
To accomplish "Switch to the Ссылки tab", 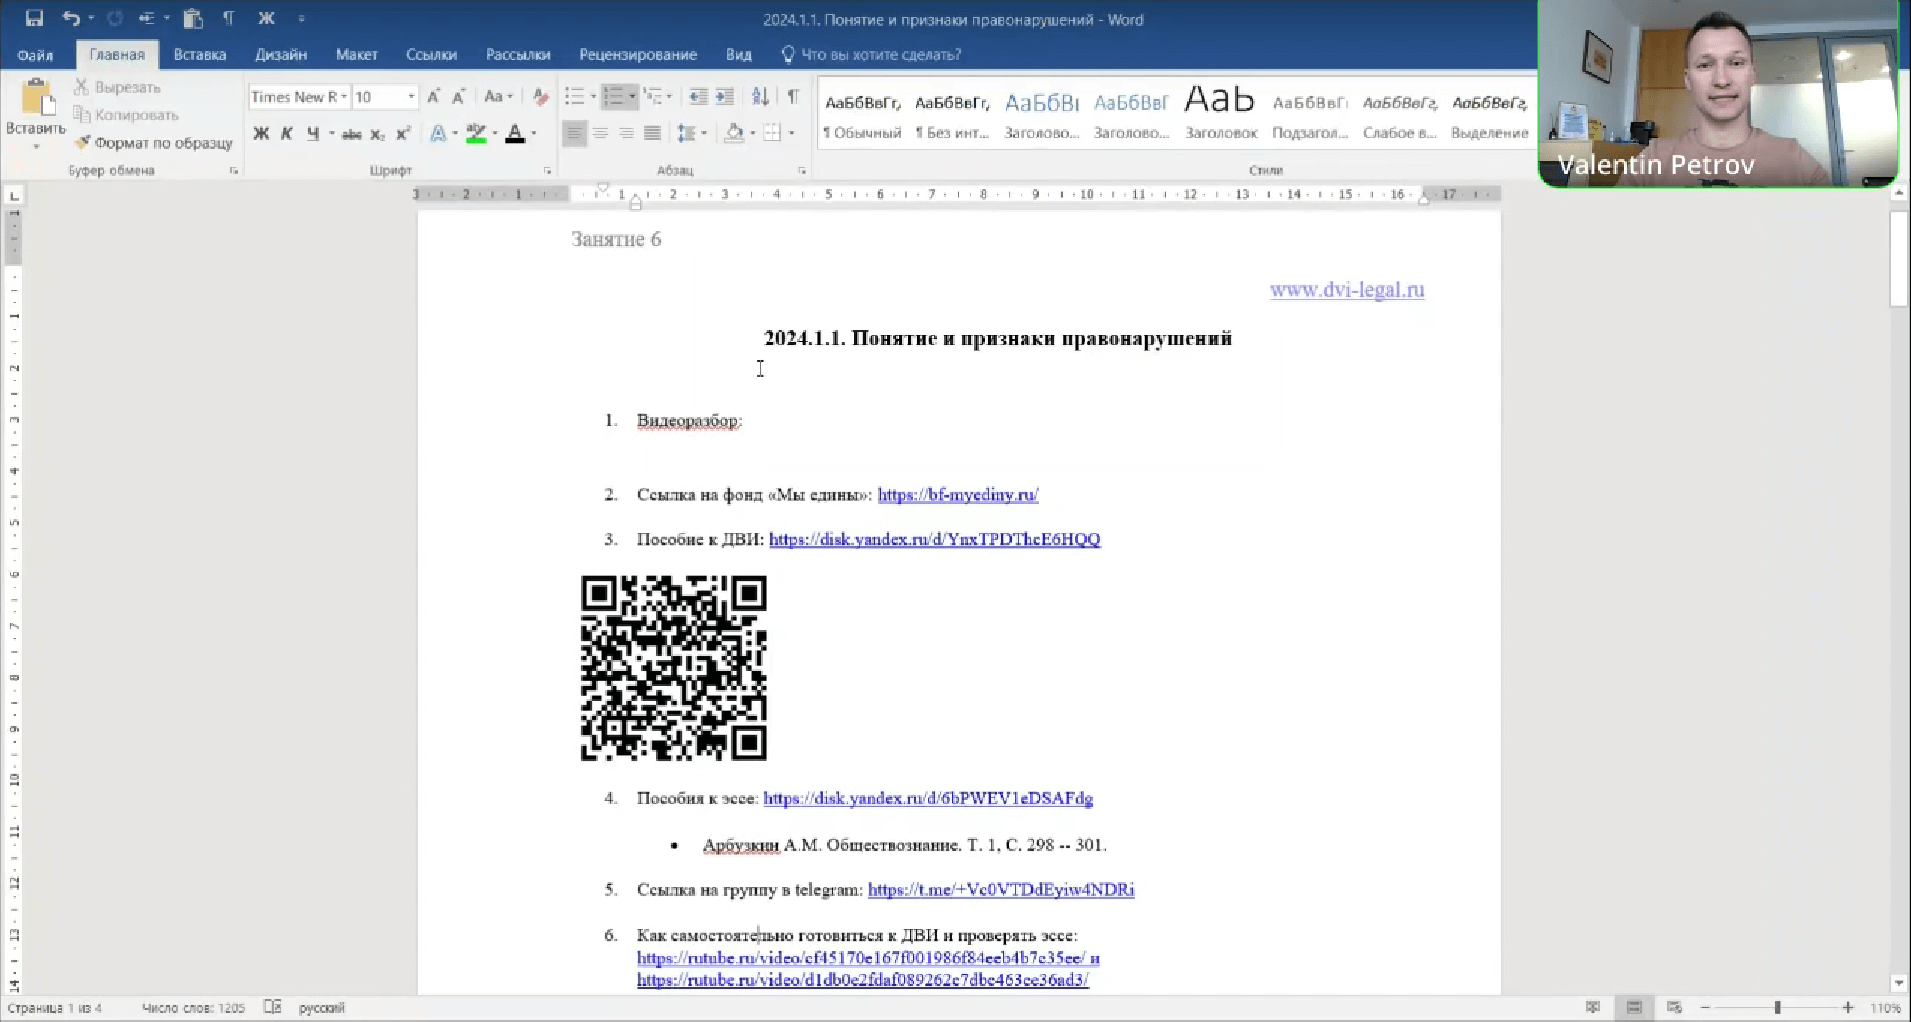I will [431, 55].
